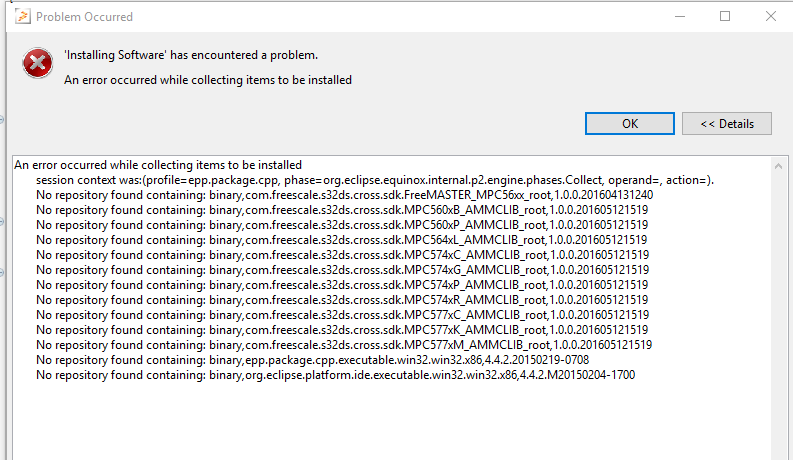Select the FreeMASTER_MPC56xx_root error line
This screenshot has height=460, width=793.
tap(344, 195)
